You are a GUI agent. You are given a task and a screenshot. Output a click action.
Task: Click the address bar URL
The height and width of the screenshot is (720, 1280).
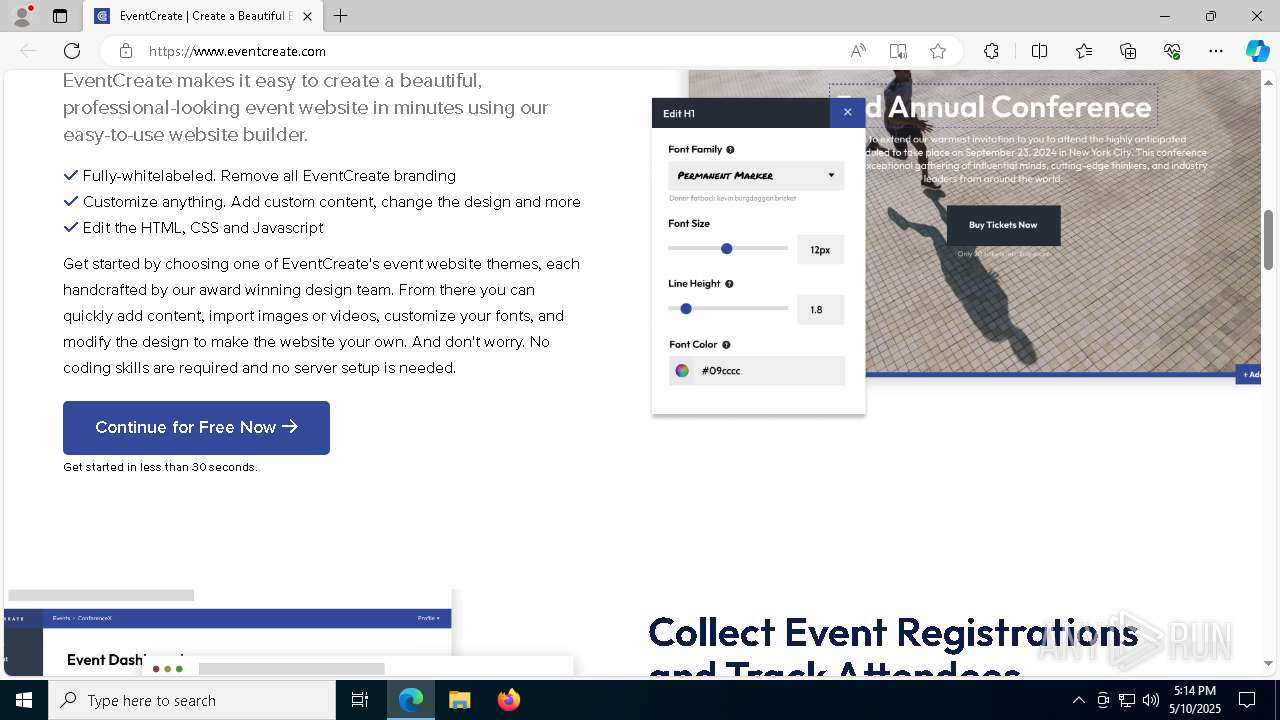pyautogui.click(x=237, y=51)
